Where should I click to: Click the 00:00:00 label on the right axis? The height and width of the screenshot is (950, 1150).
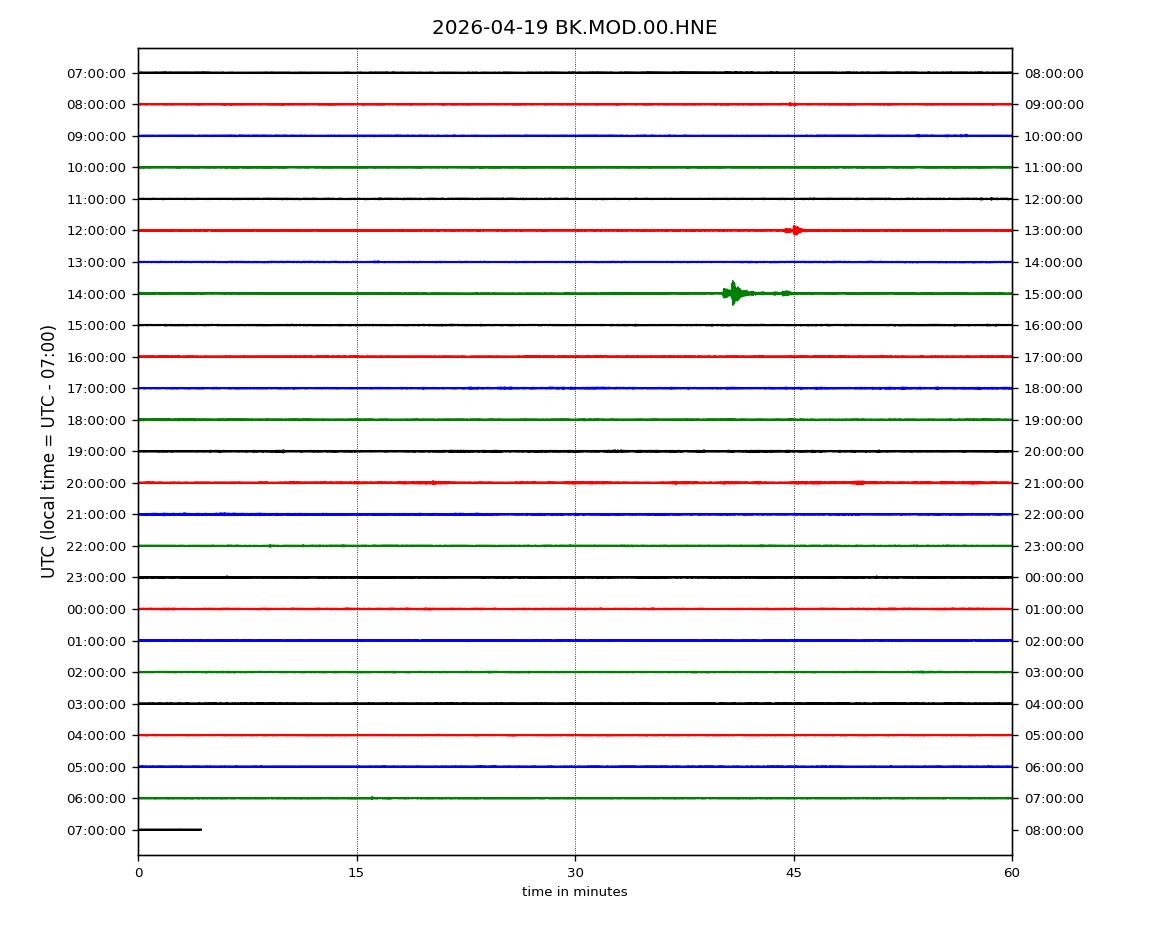1053,578
